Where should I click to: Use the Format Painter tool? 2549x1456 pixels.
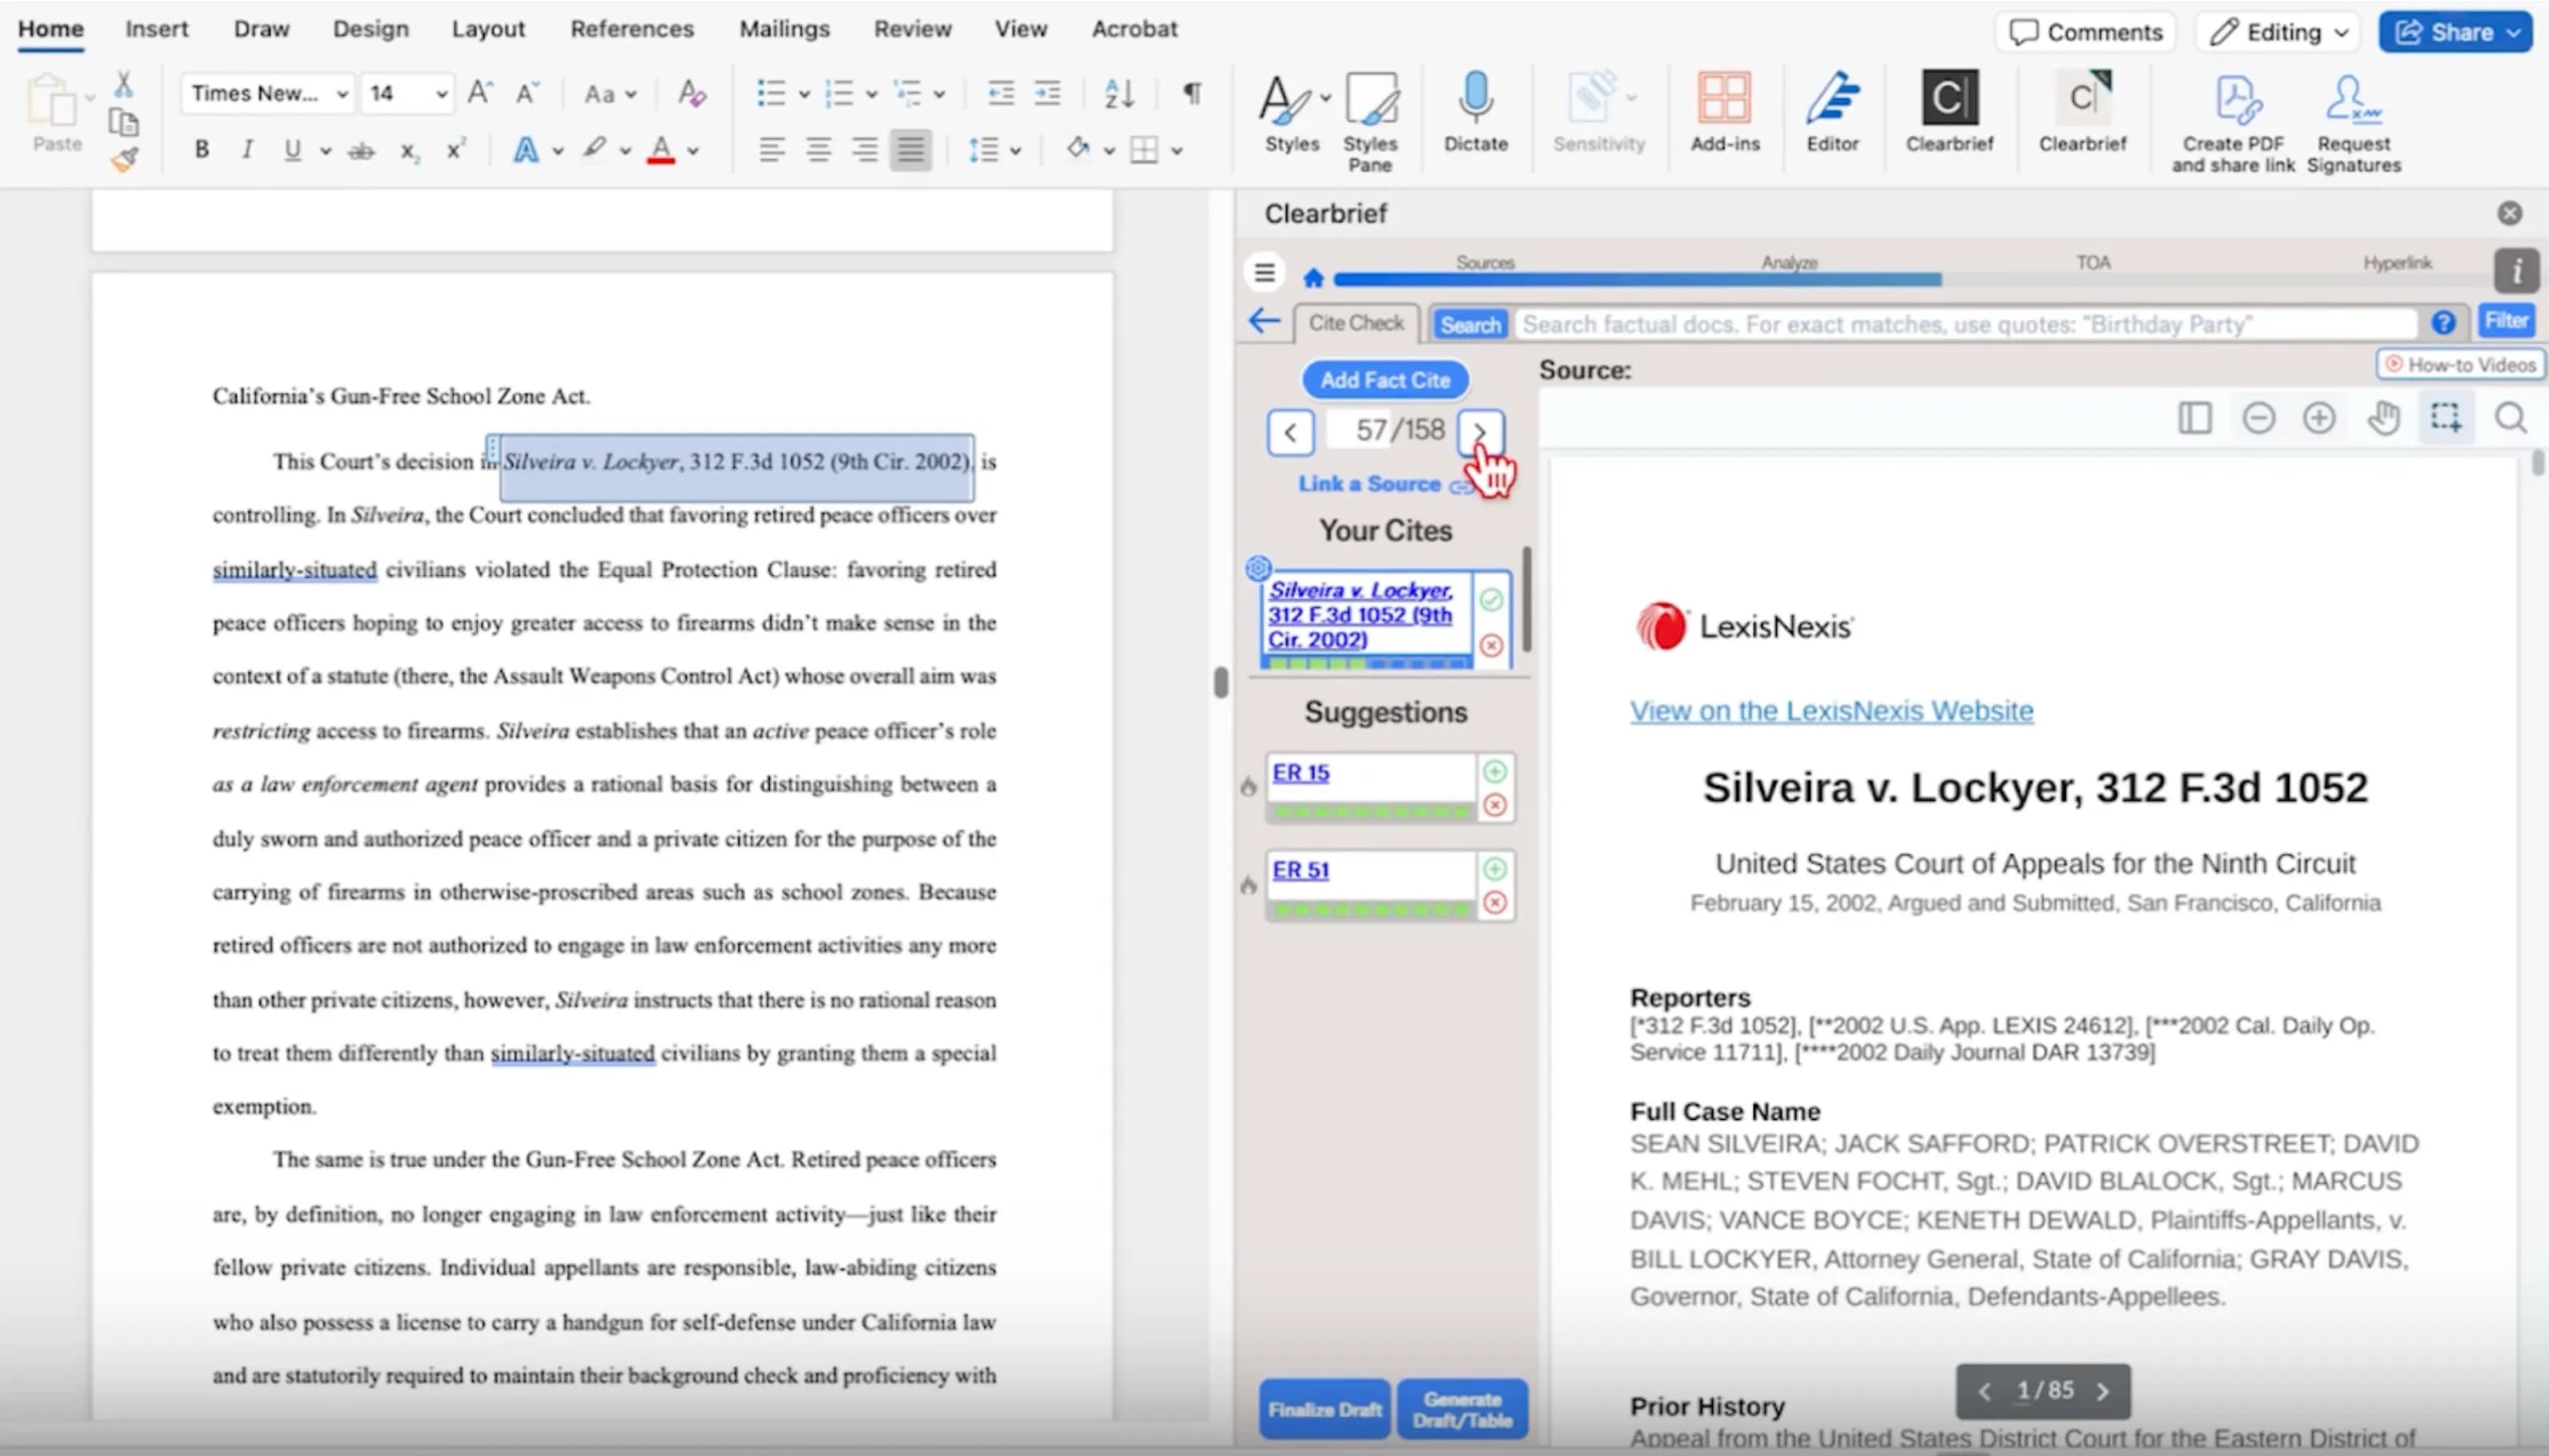point(124,157)
